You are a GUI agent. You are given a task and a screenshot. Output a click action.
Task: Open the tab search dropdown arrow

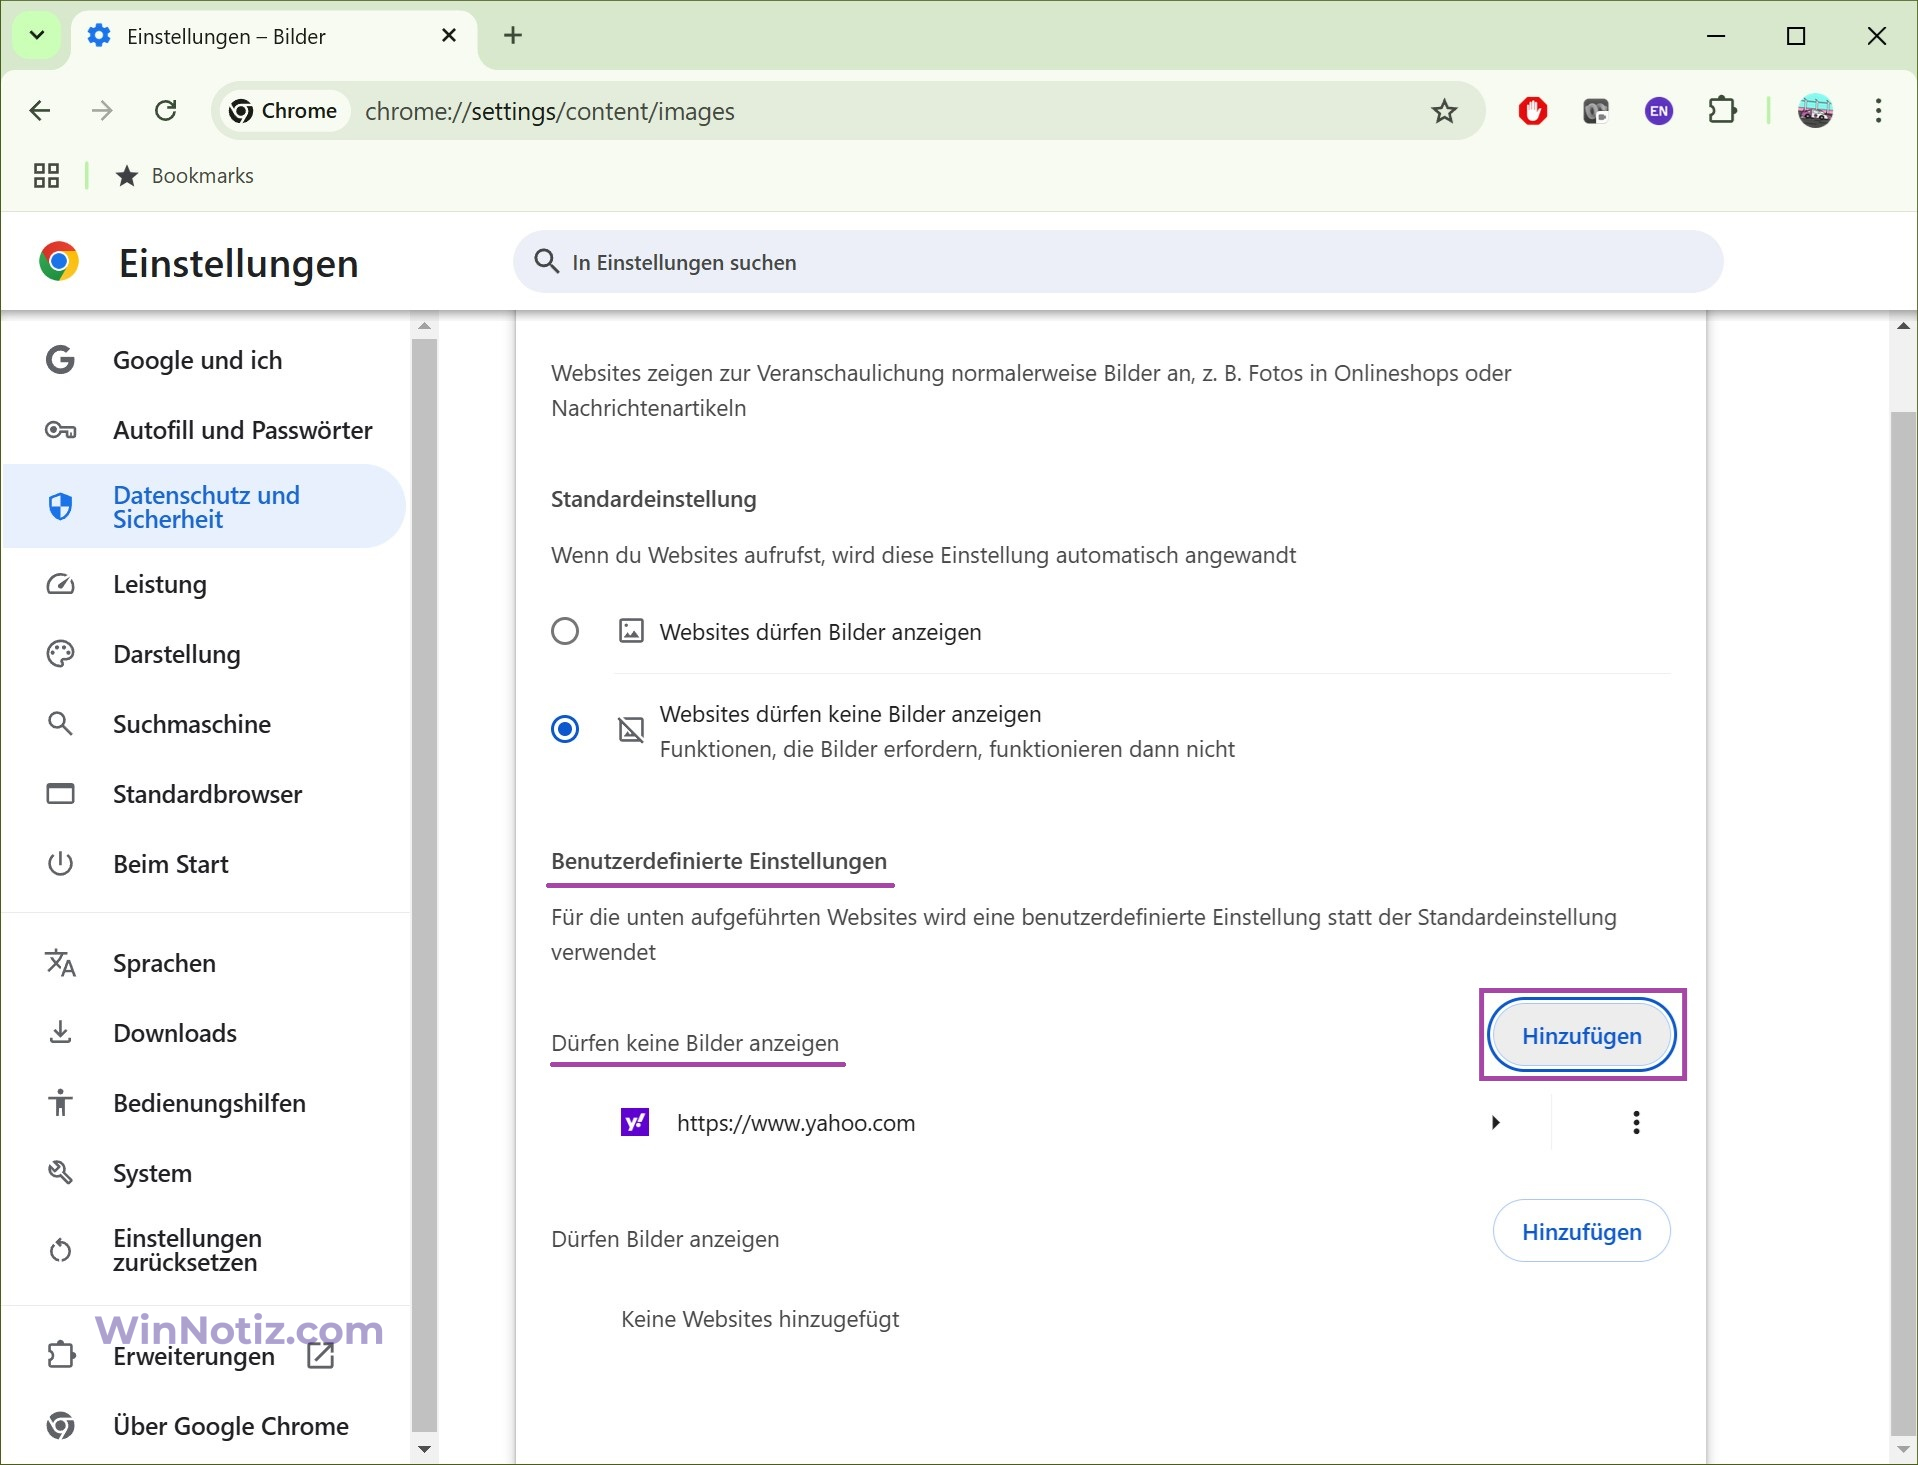point(37,36)
